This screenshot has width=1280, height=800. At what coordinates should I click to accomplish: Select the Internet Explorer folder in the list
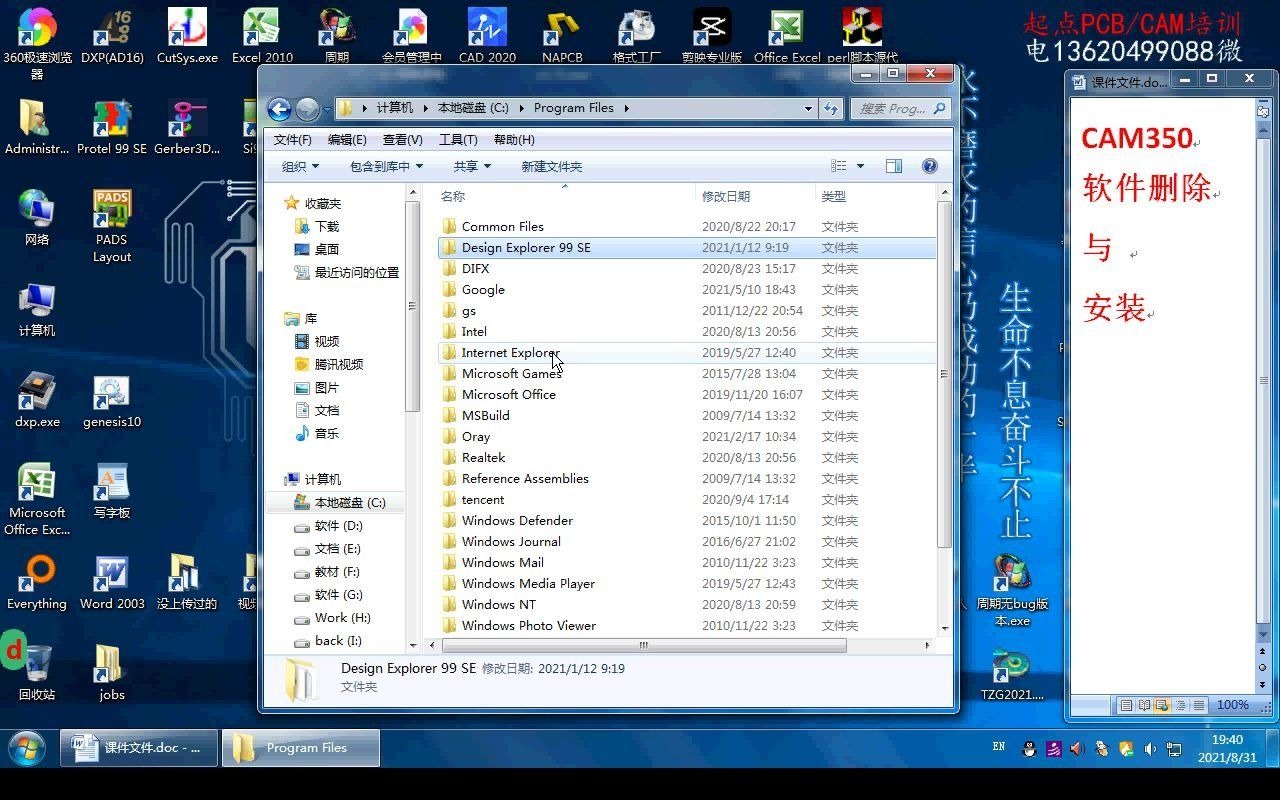coord(512,352)
